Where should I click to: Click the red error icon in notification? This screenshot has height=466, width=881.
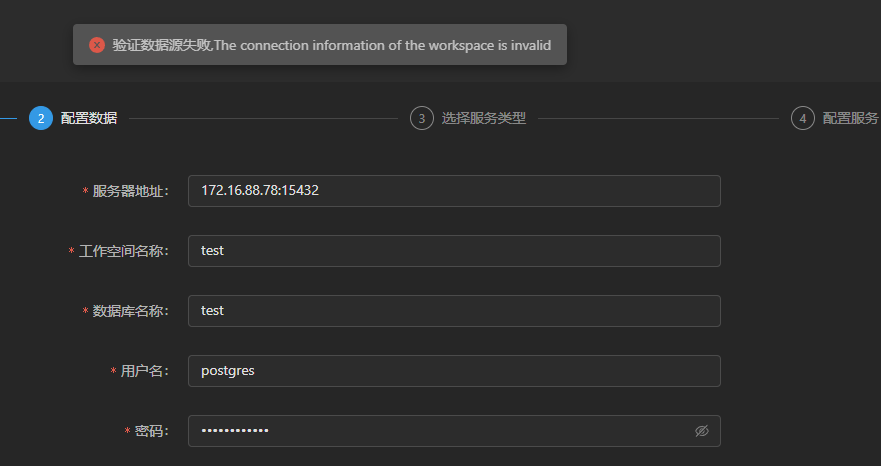coord(97,45)
